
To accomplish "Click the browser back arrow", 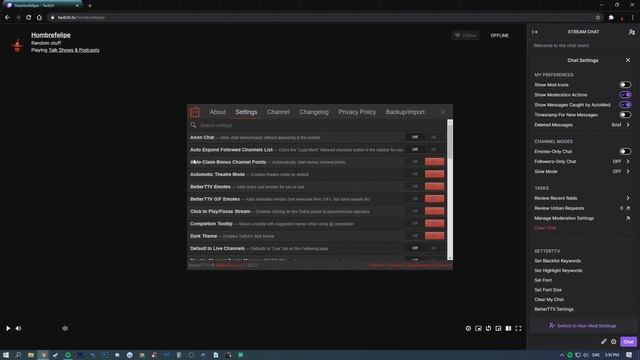I will 7,18.
